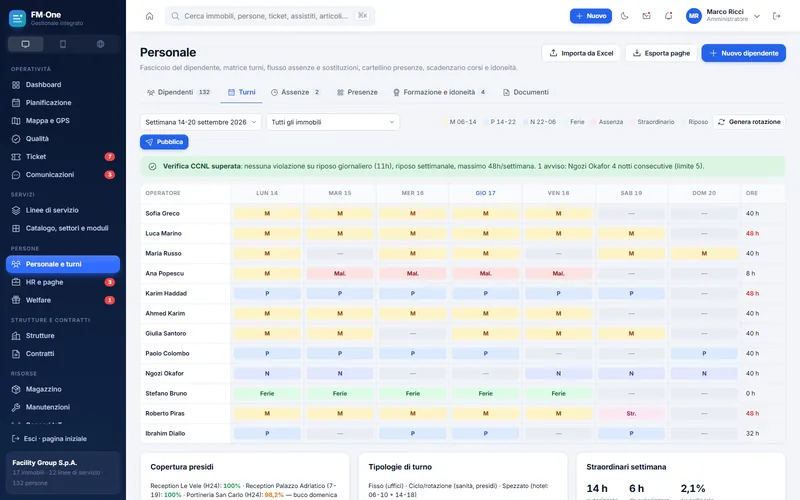Open Linee di servizio

63,210
